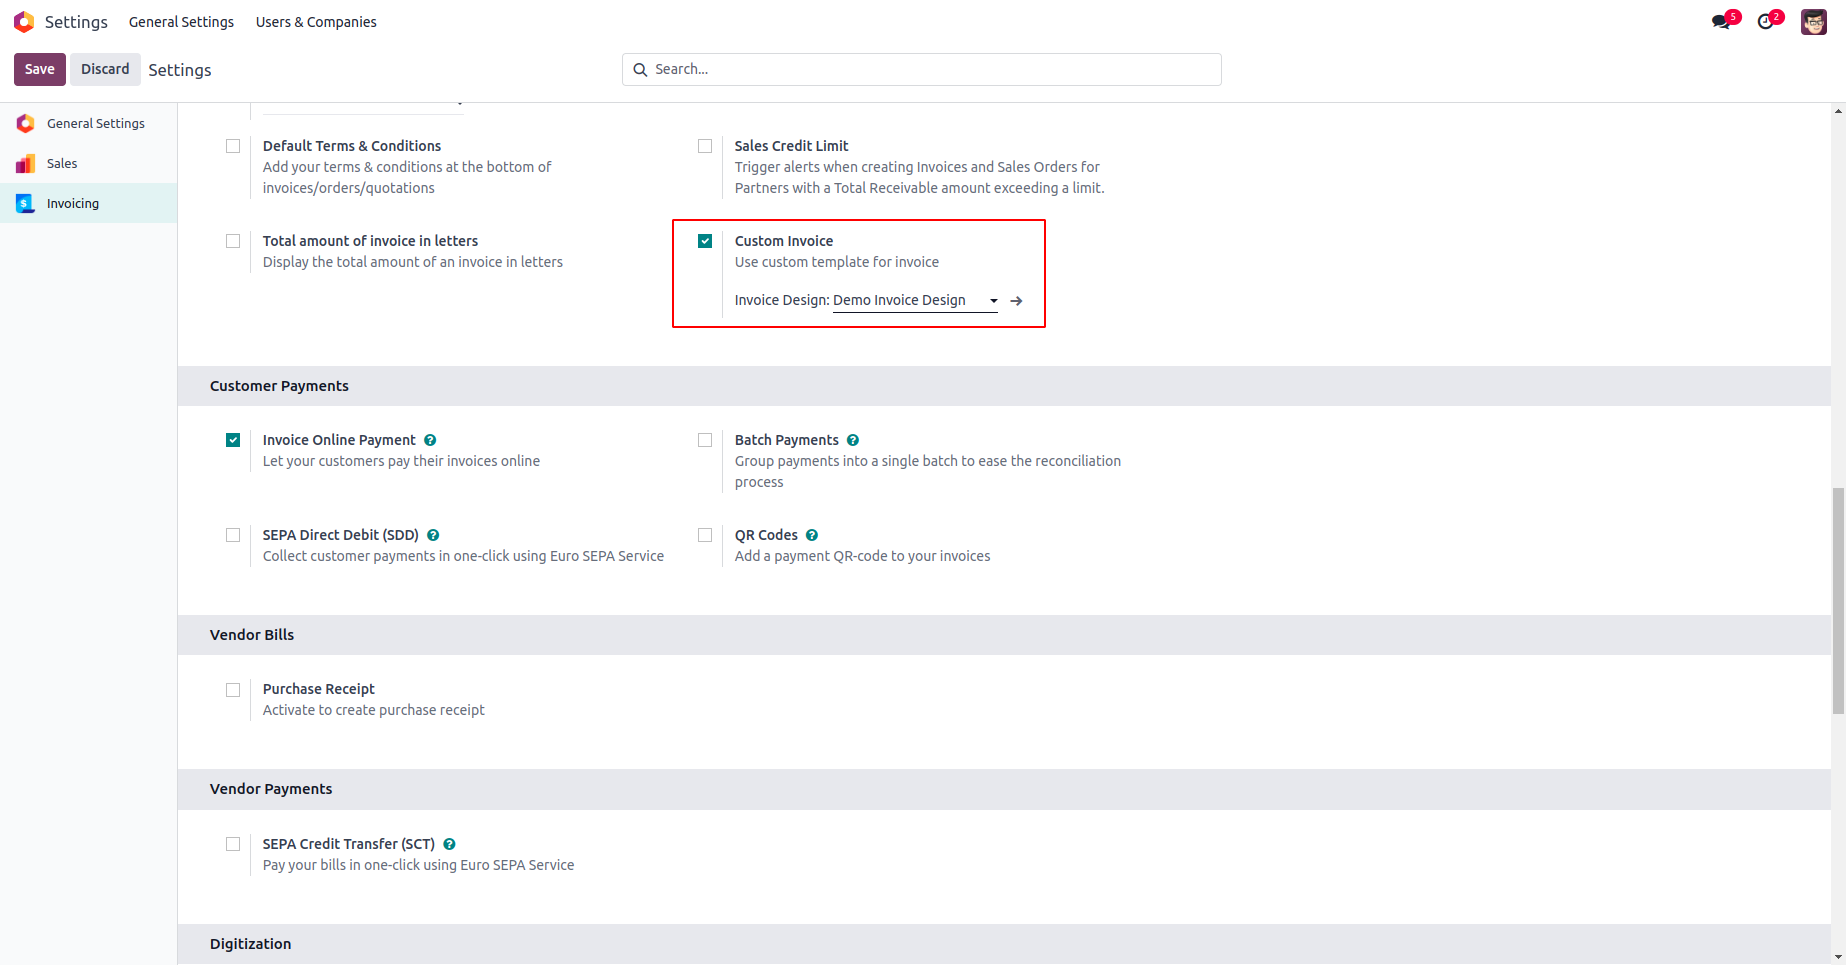Select the Sales settings tab in sidebar
This screenshot has height=965, width=1846.
tap(62, 163)
